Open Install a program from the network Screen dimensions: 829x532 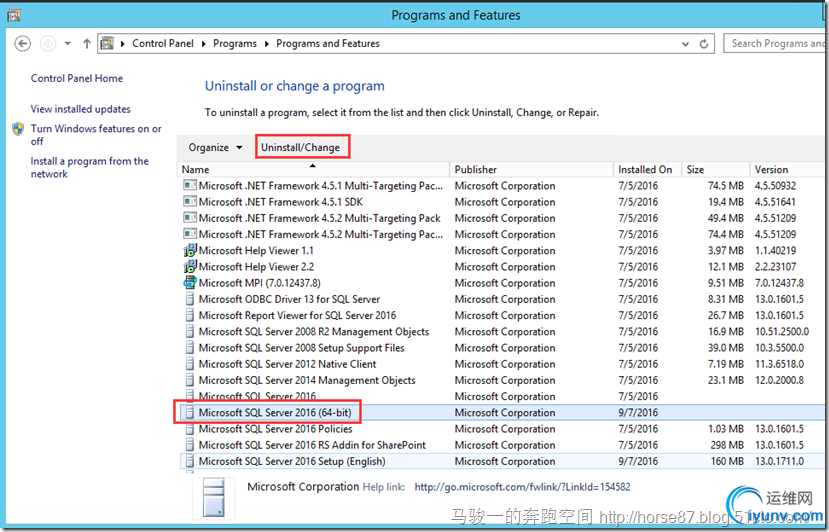point(89,167)
